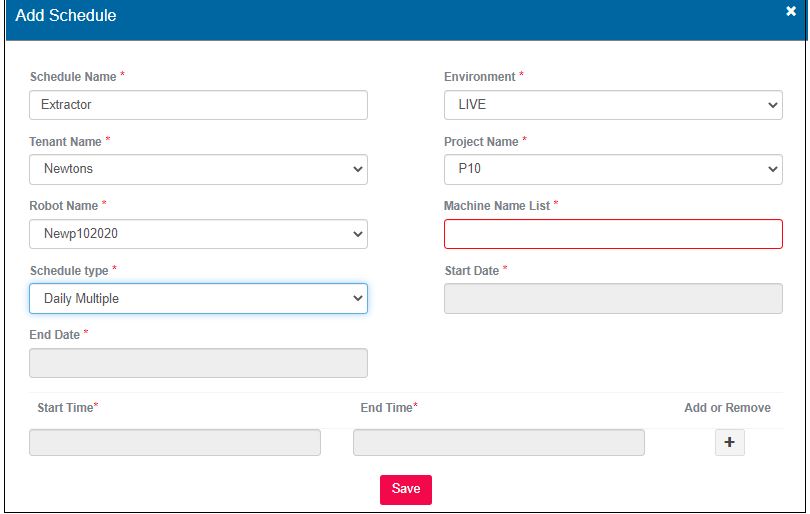Save the new schedule

point(405,489)
